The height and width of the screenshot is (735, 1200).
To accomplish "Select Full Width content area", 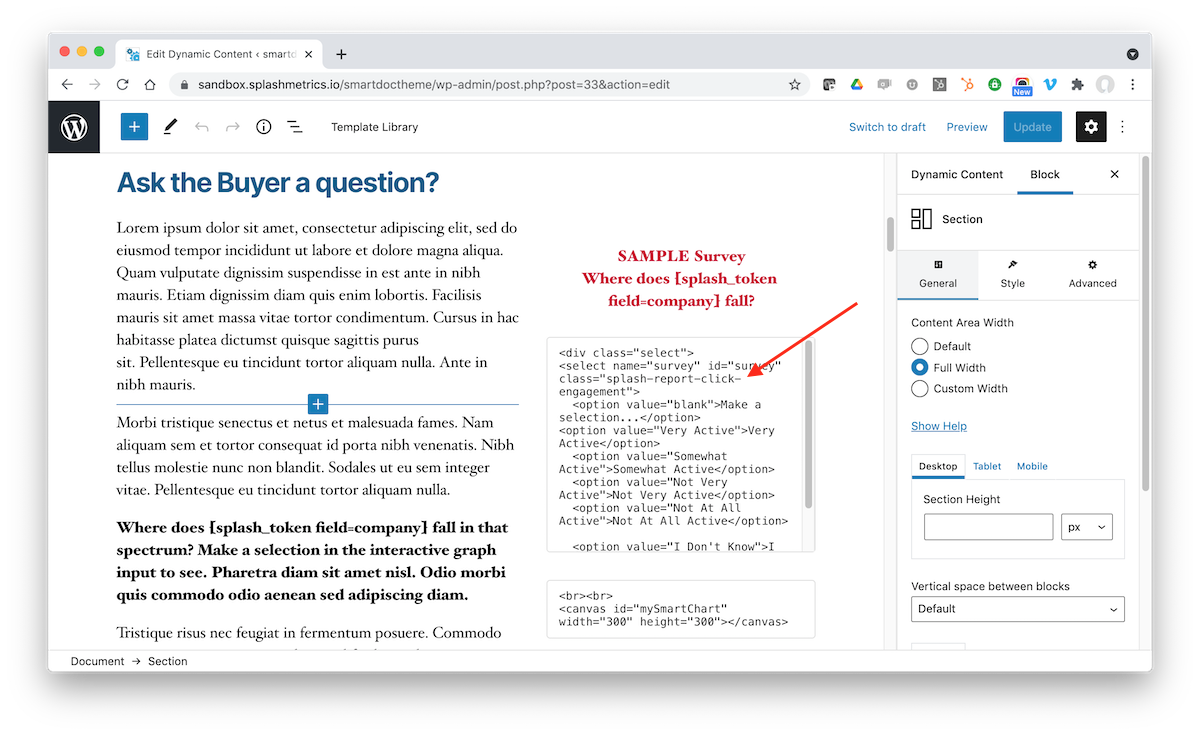I will tap(920, 367).
